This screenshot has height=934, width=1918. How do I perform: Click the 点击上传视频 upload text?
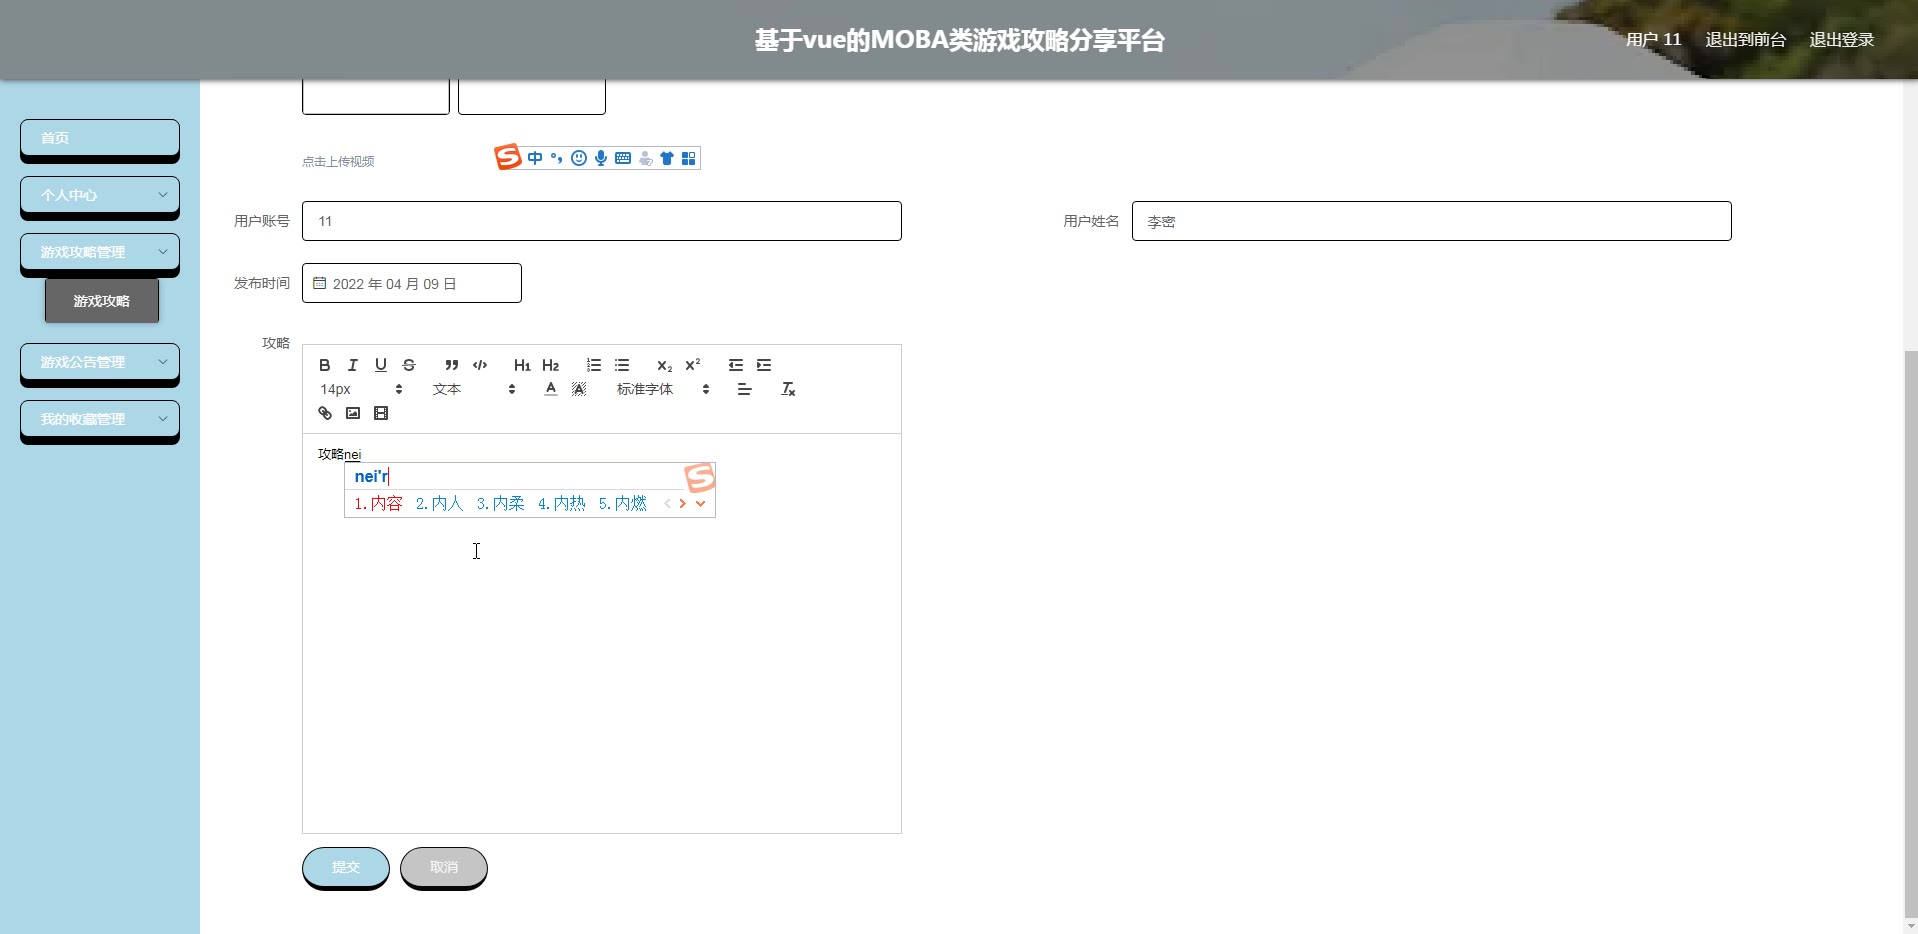(338, 162)
